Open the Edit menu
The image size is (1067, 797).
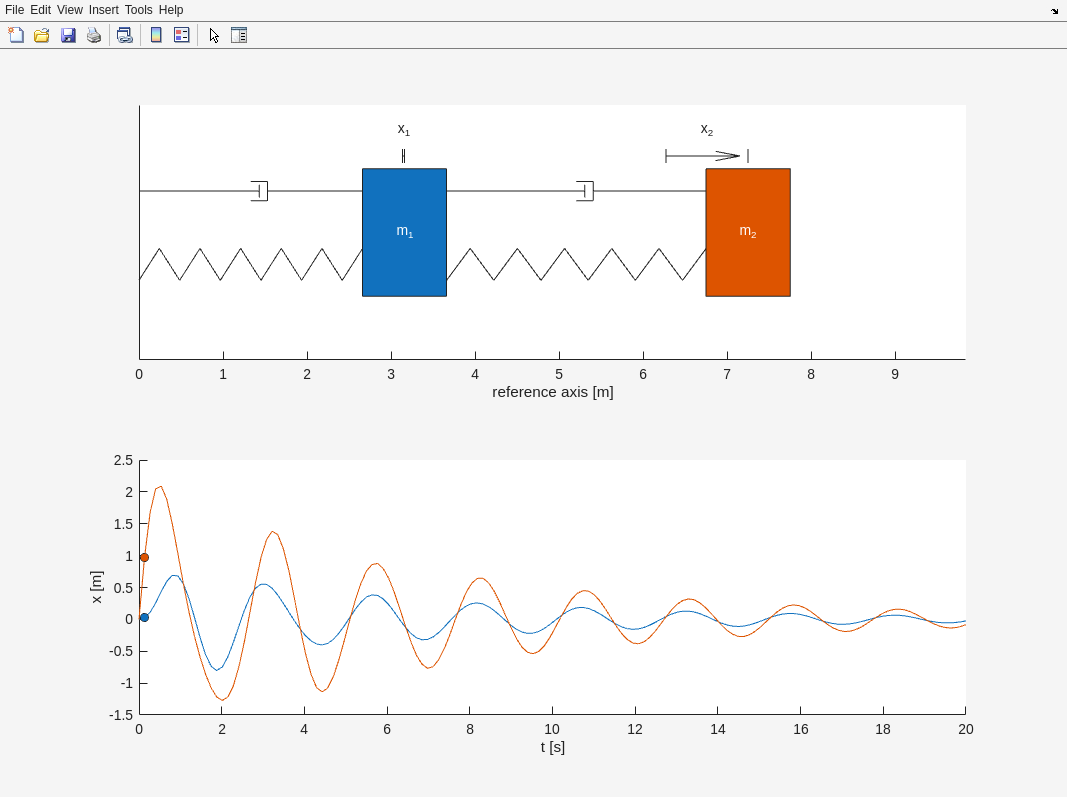tap(40, 10)
